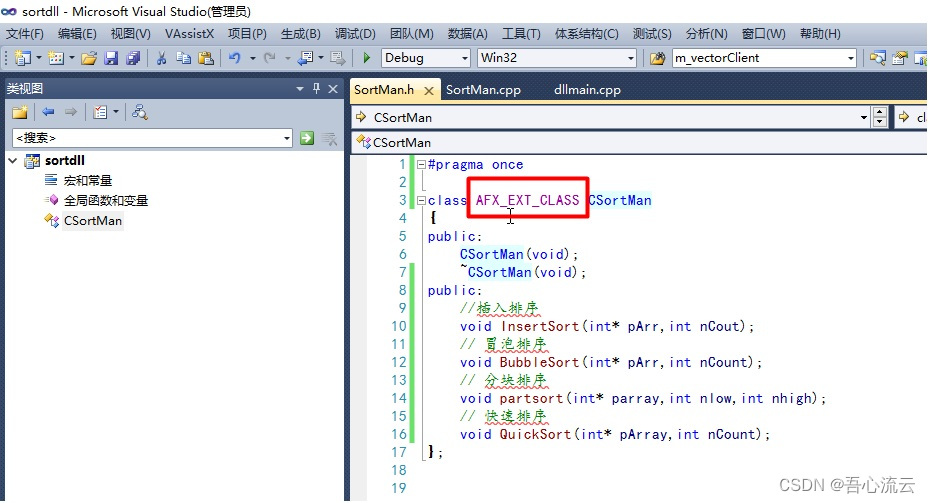The width and height of the screenshot is (930, 503).
Task: Click the Find in Files icon
Action: pos(657,58)
